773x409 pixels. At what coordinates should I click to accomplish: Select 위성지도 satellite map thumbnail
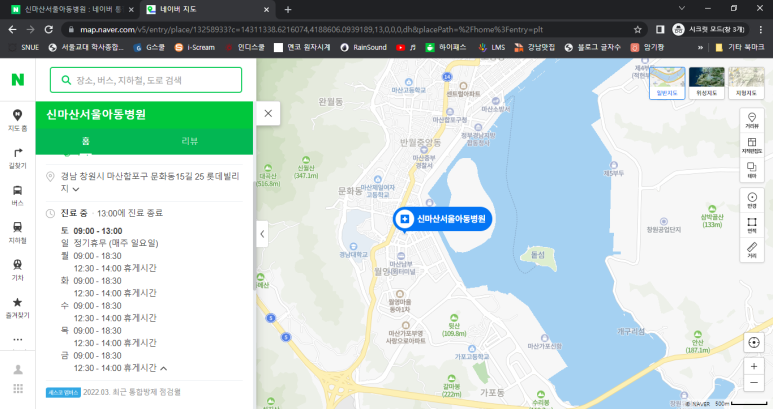[706, 83]
